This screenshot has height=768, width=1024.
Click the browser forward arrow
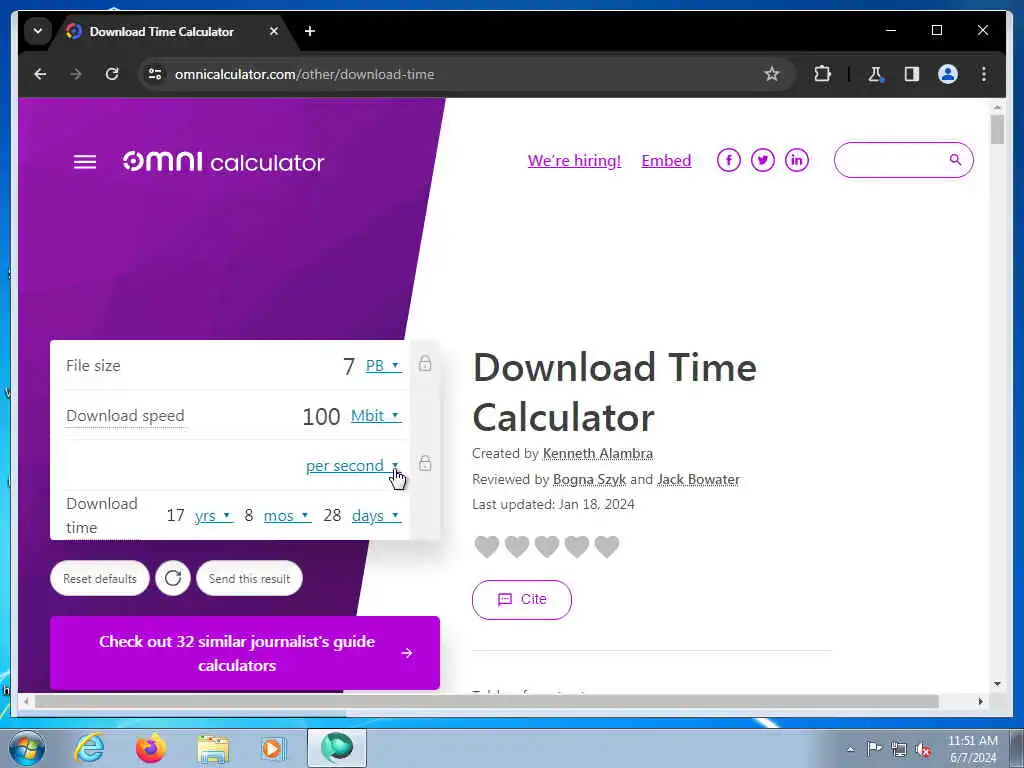pyautogui.click(x=76, y=74)
